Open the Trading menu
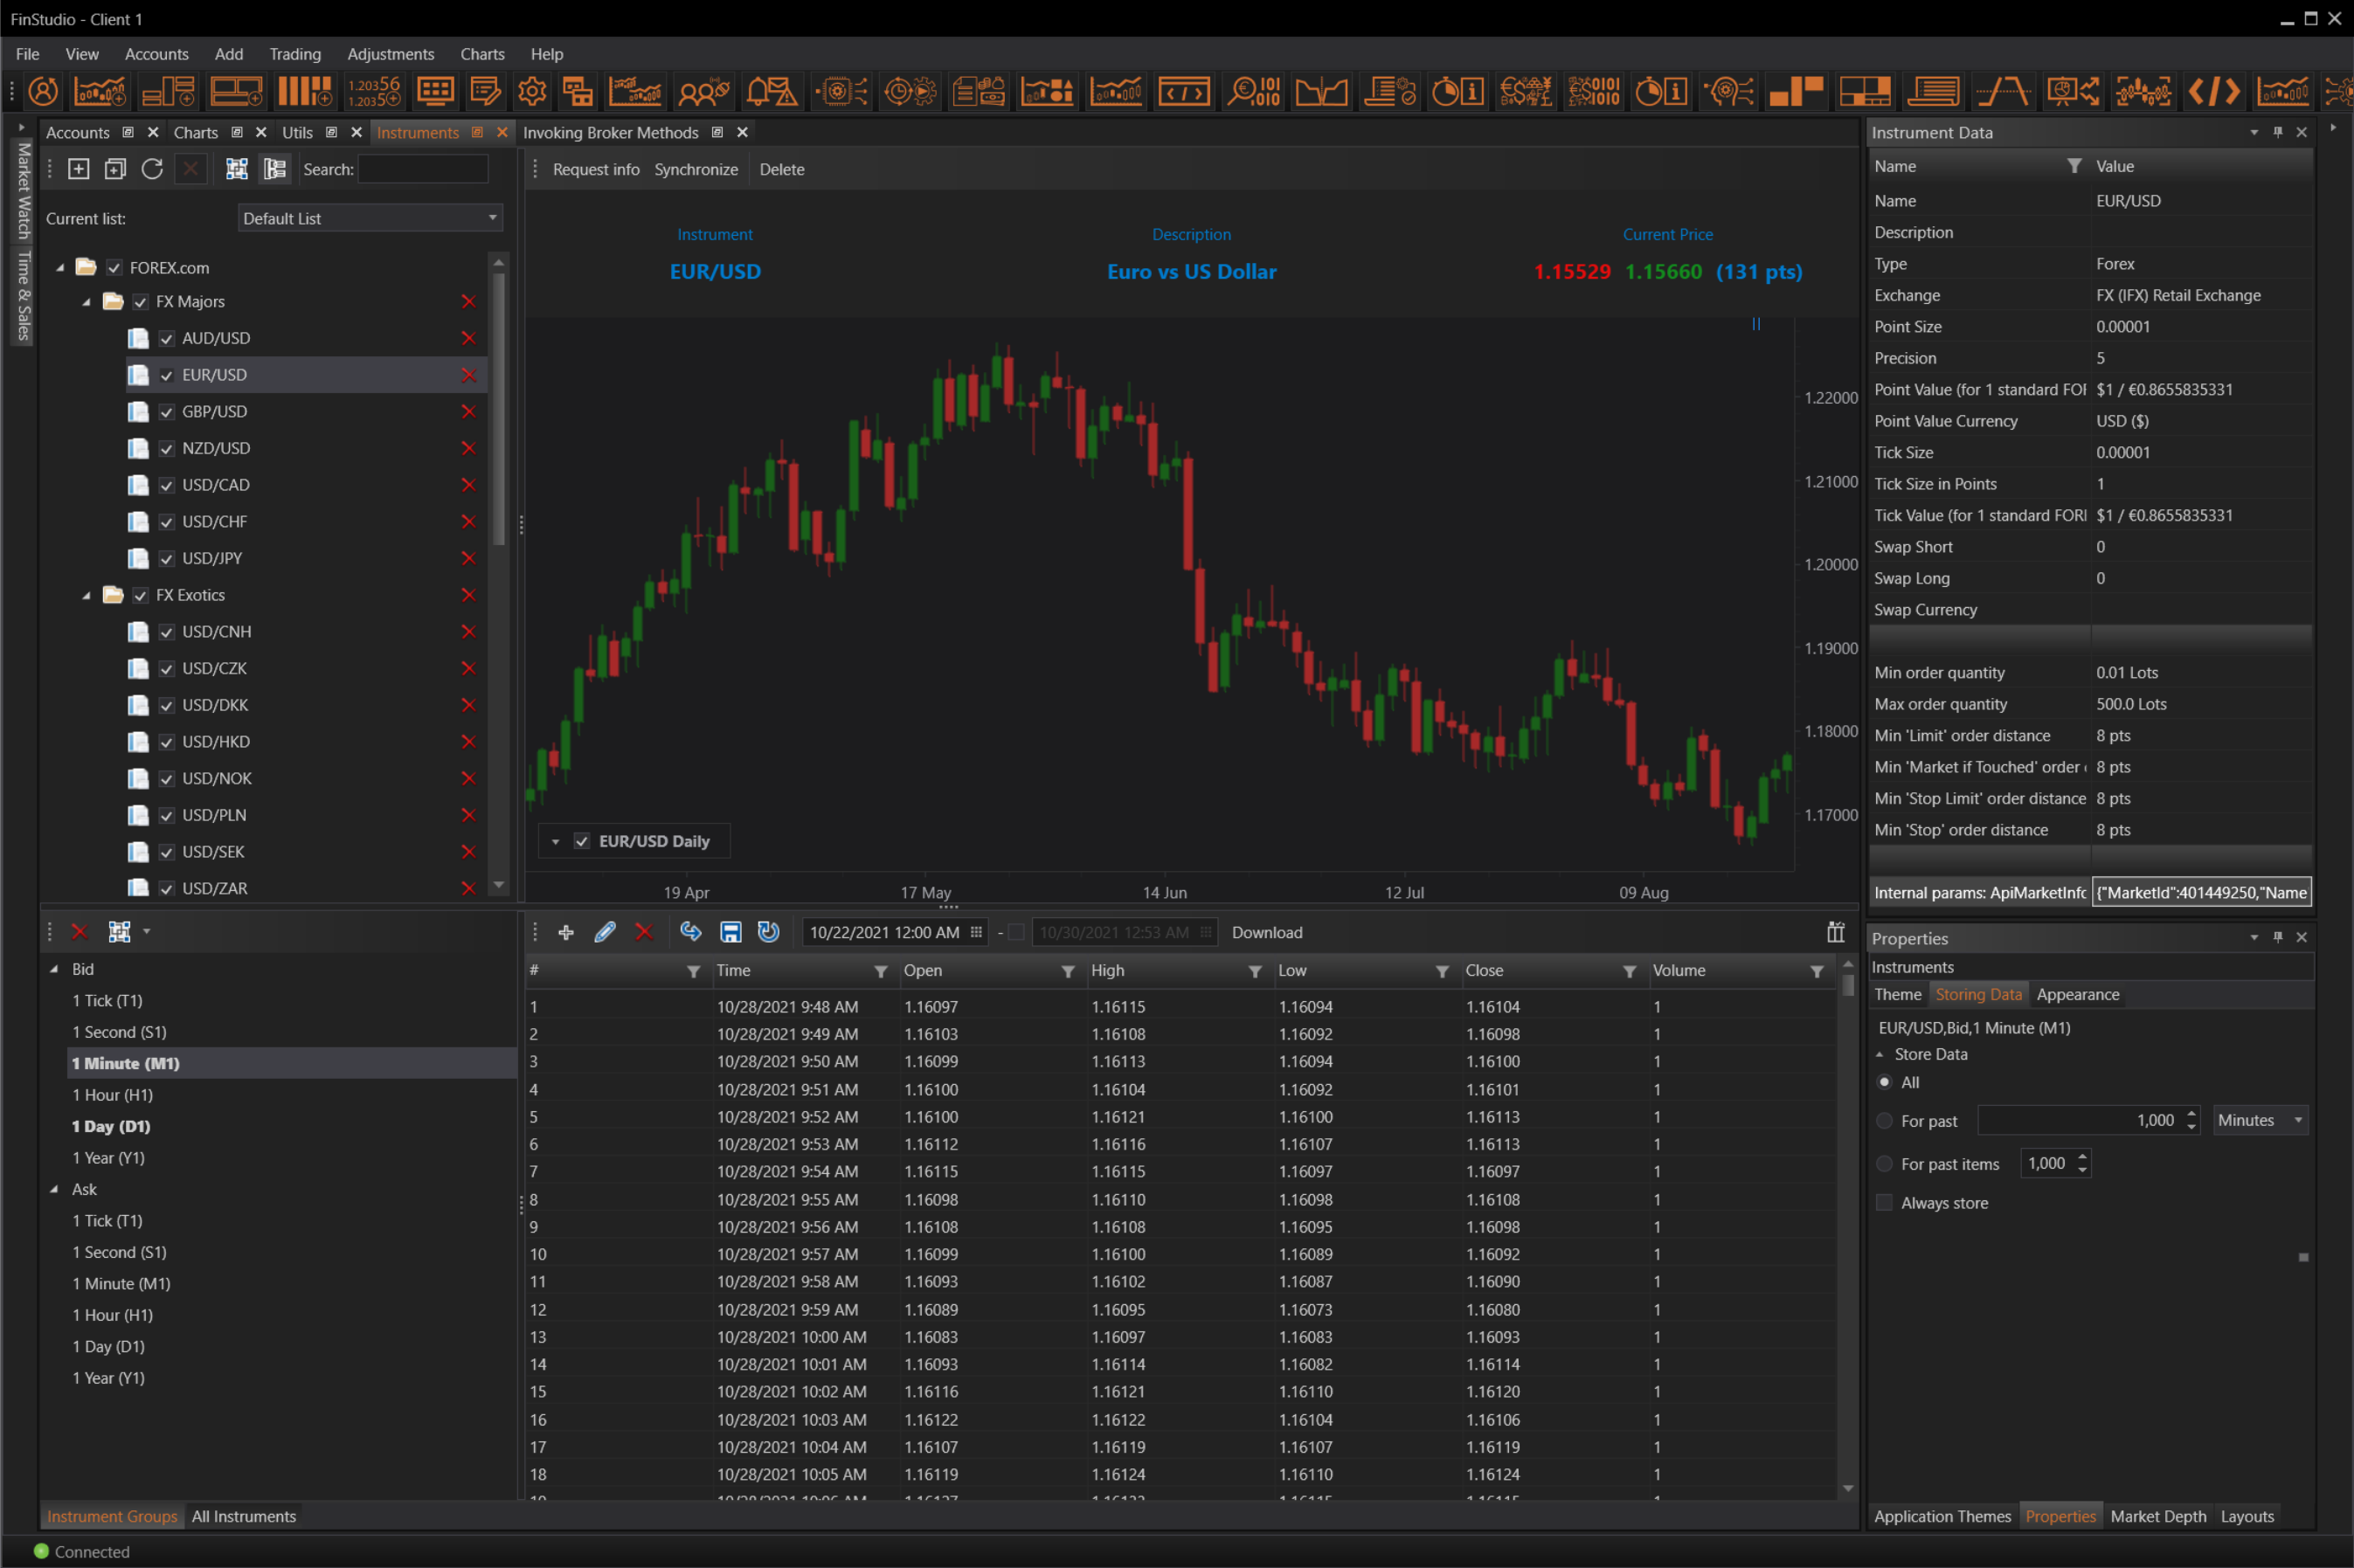 295,54
